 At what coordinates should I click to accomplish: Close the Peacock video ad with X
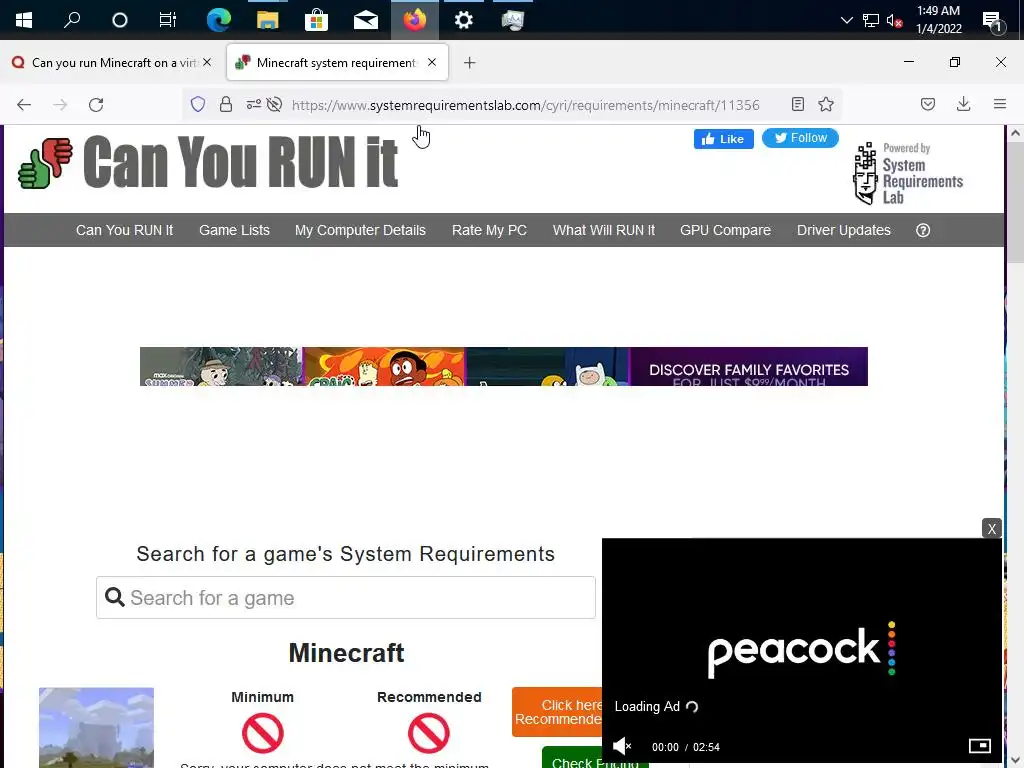pyautogui.click(x=991, y=528)
